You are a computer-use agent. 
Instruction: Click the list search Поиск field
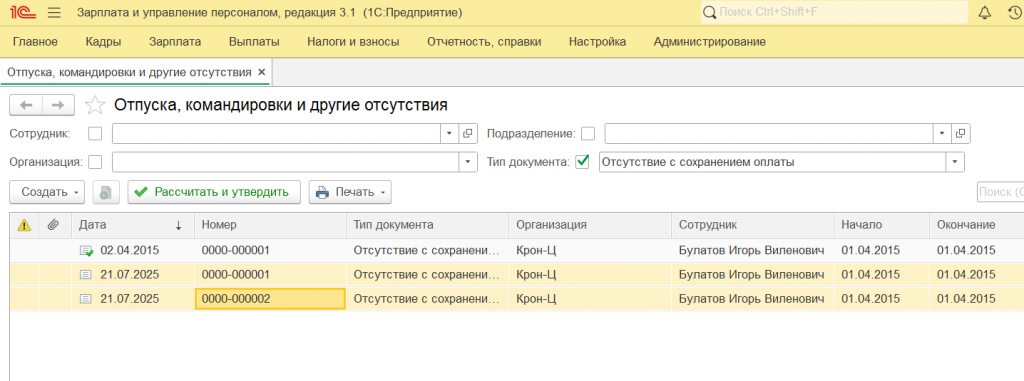coord(1000,192)
